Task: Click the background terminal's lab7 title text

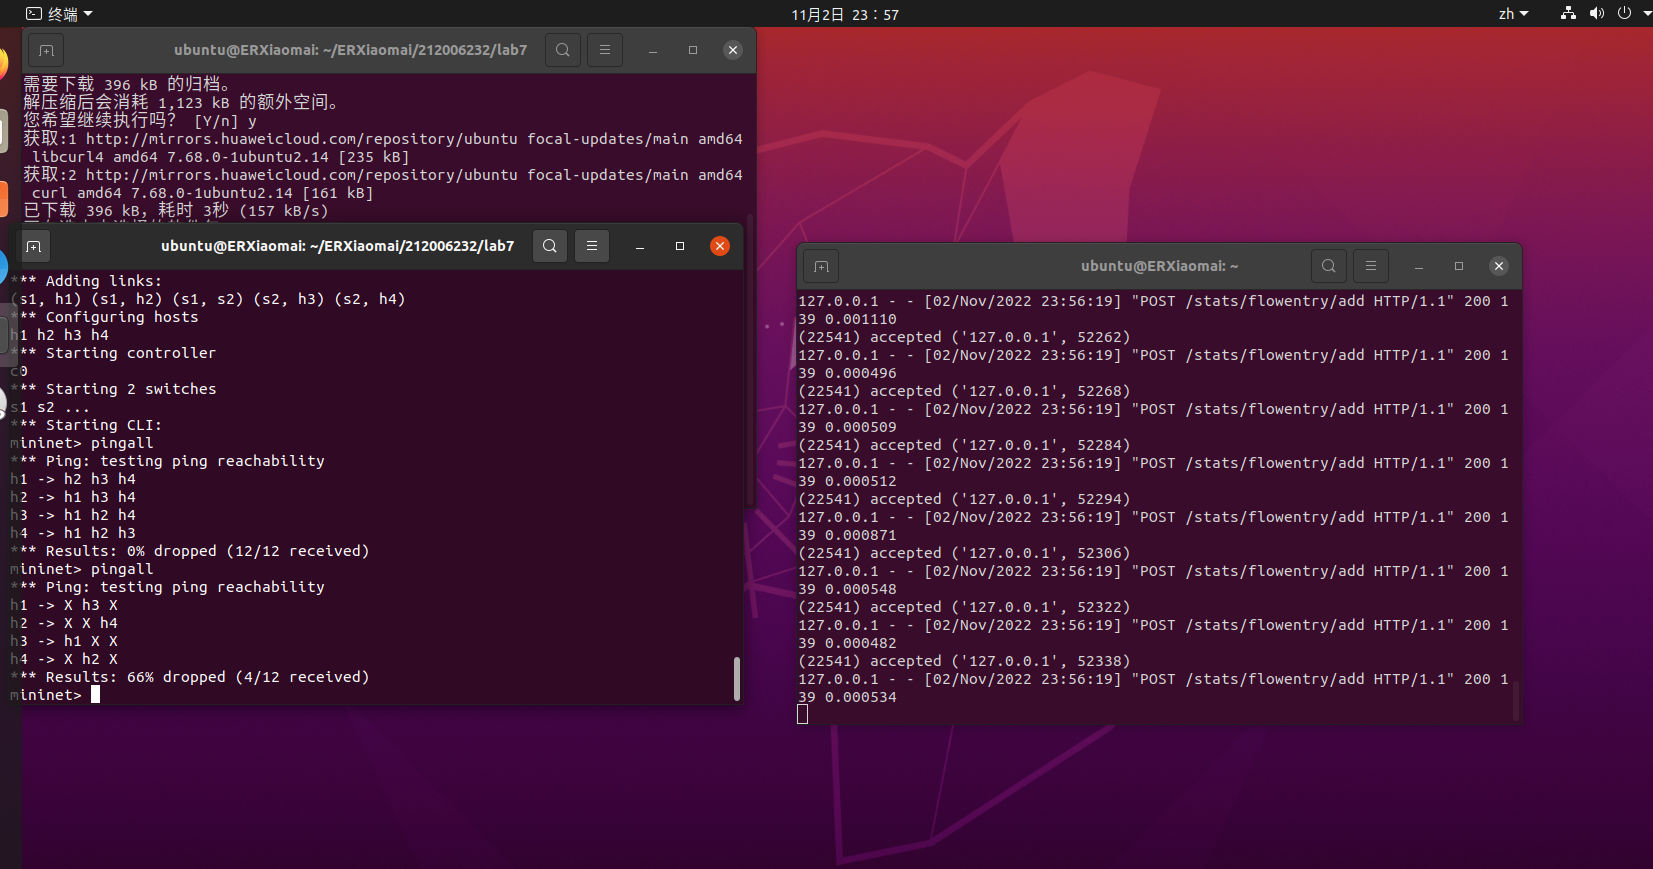Action: pyautogui.click(x=350, y=50)
